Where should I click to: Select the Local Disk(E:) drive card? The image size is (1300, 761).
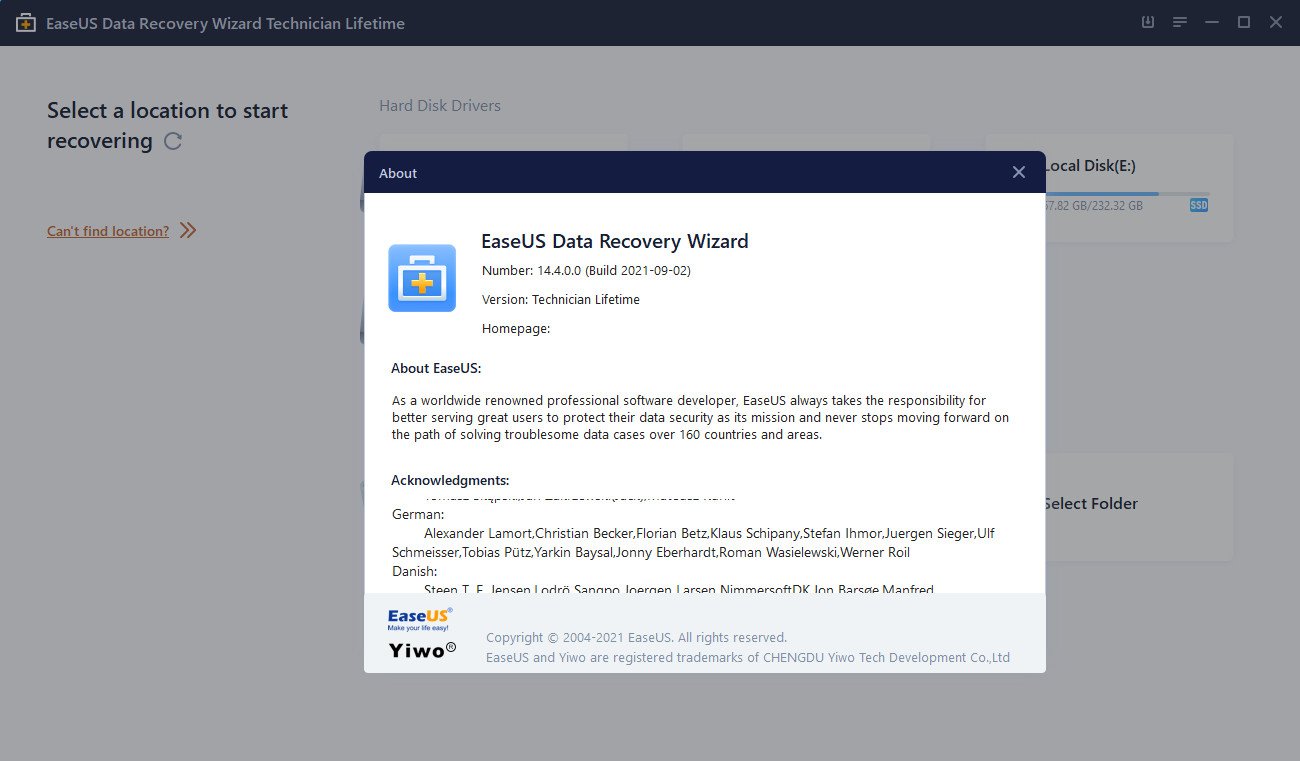tap(1139, 188)
